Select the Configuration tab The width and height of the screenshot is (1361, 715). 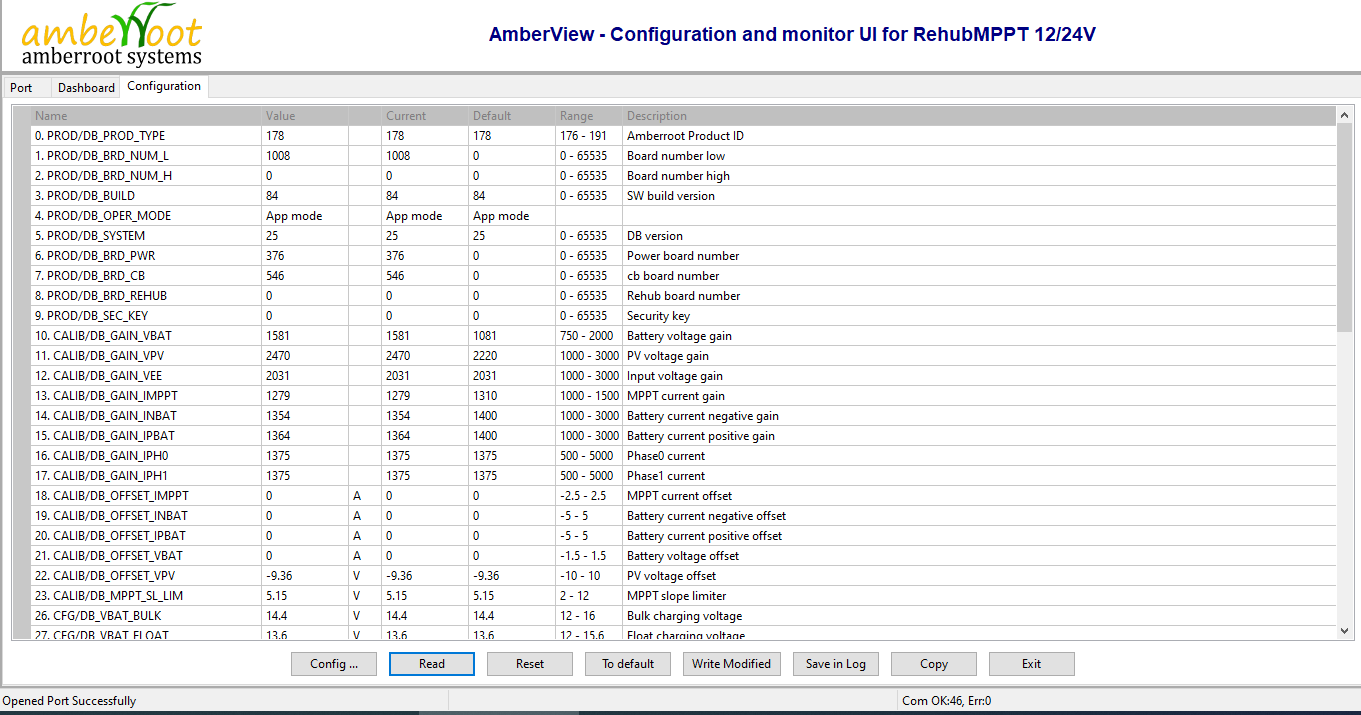tap(164, 86)
